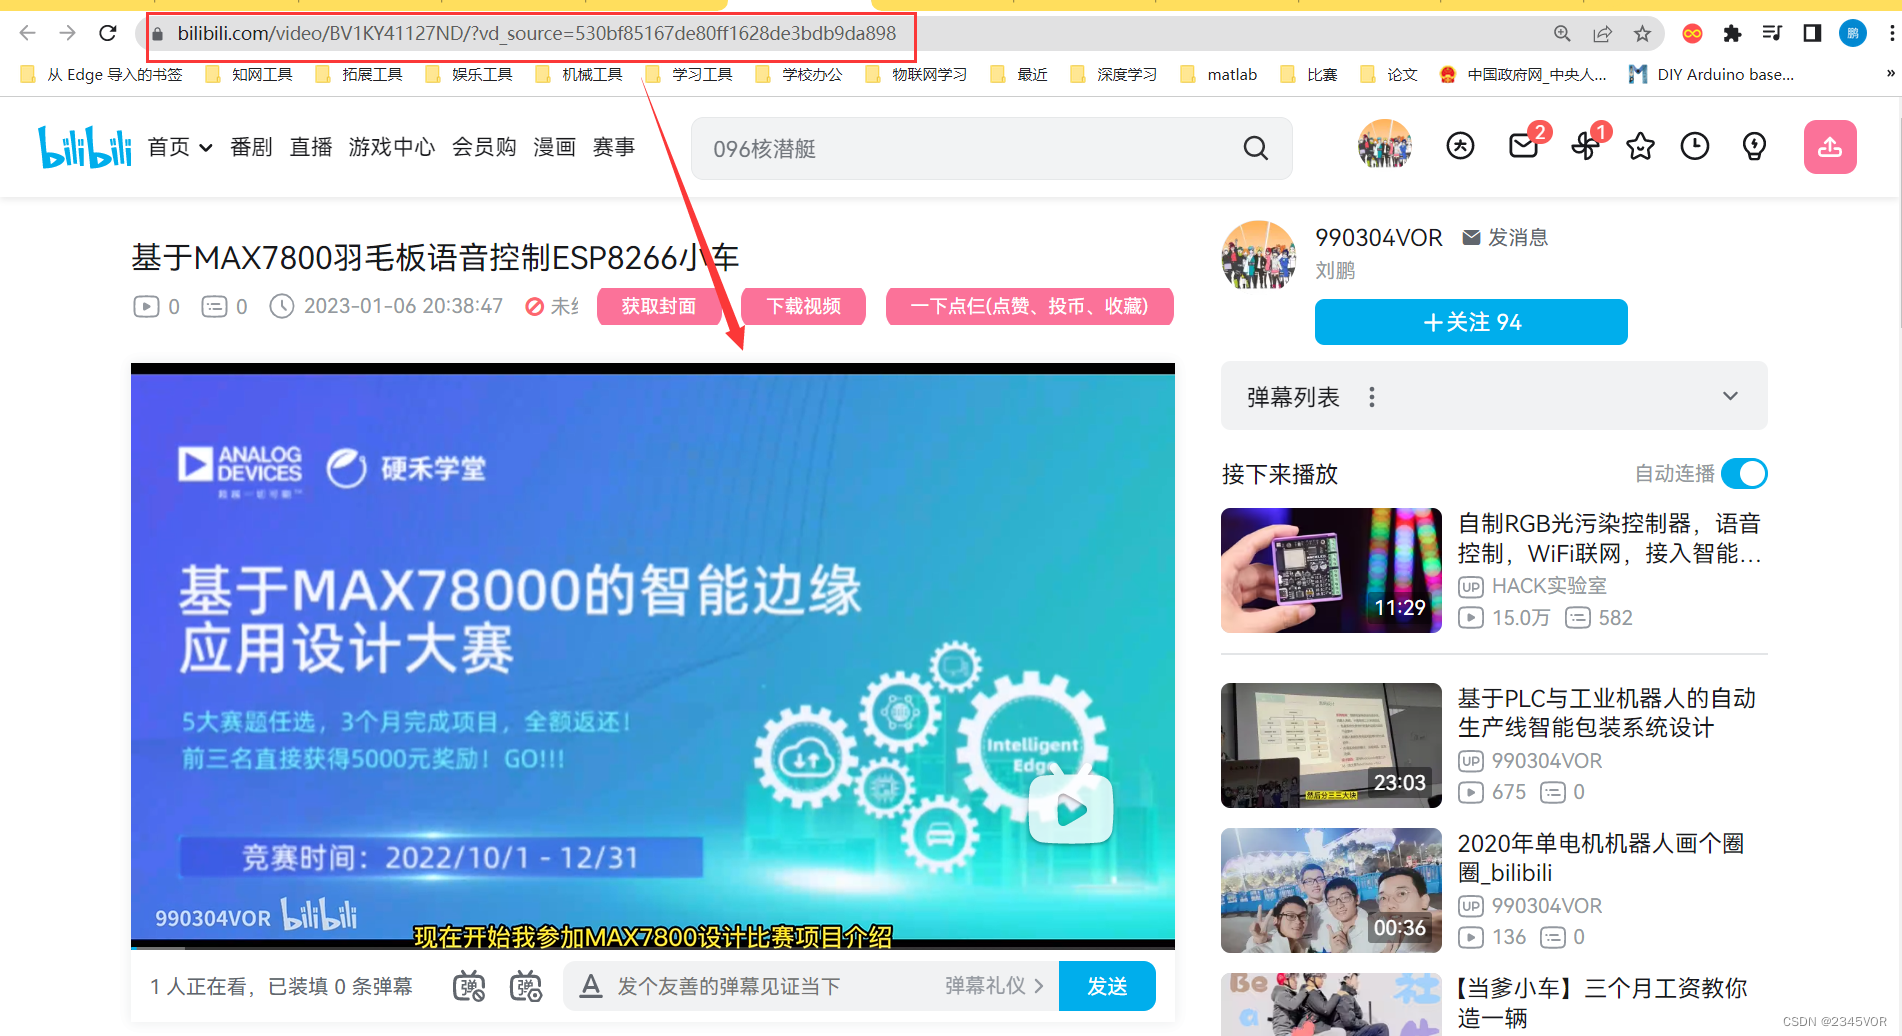This screenshot has height=1036, width=1902.
Task: Open the 赛事 nav item
Action: (x=614, y=147)
